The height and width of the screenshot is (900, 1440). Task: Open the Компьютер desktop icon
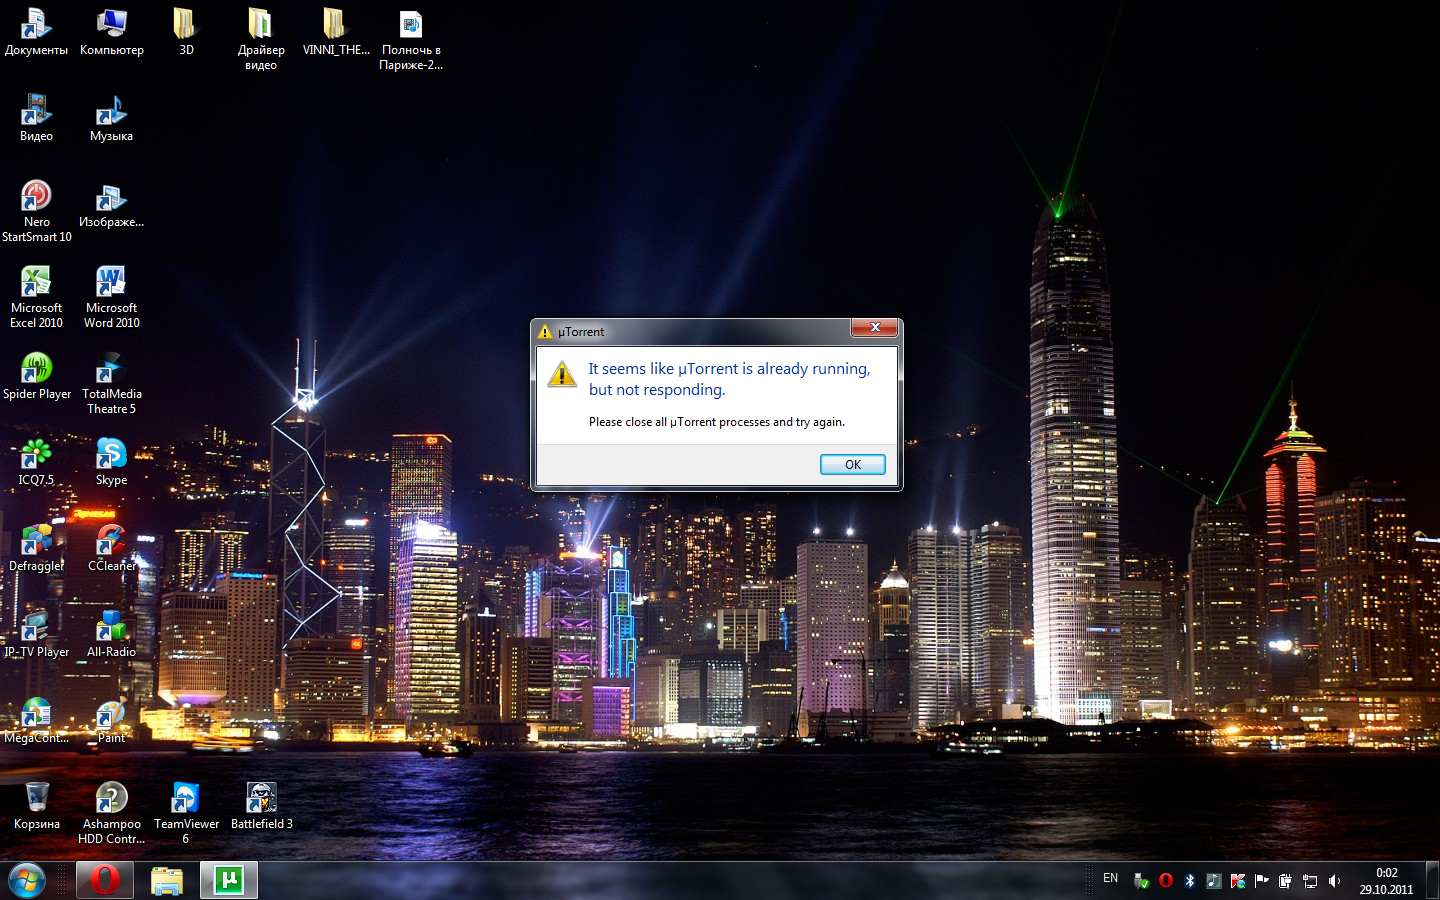point(111,32)
